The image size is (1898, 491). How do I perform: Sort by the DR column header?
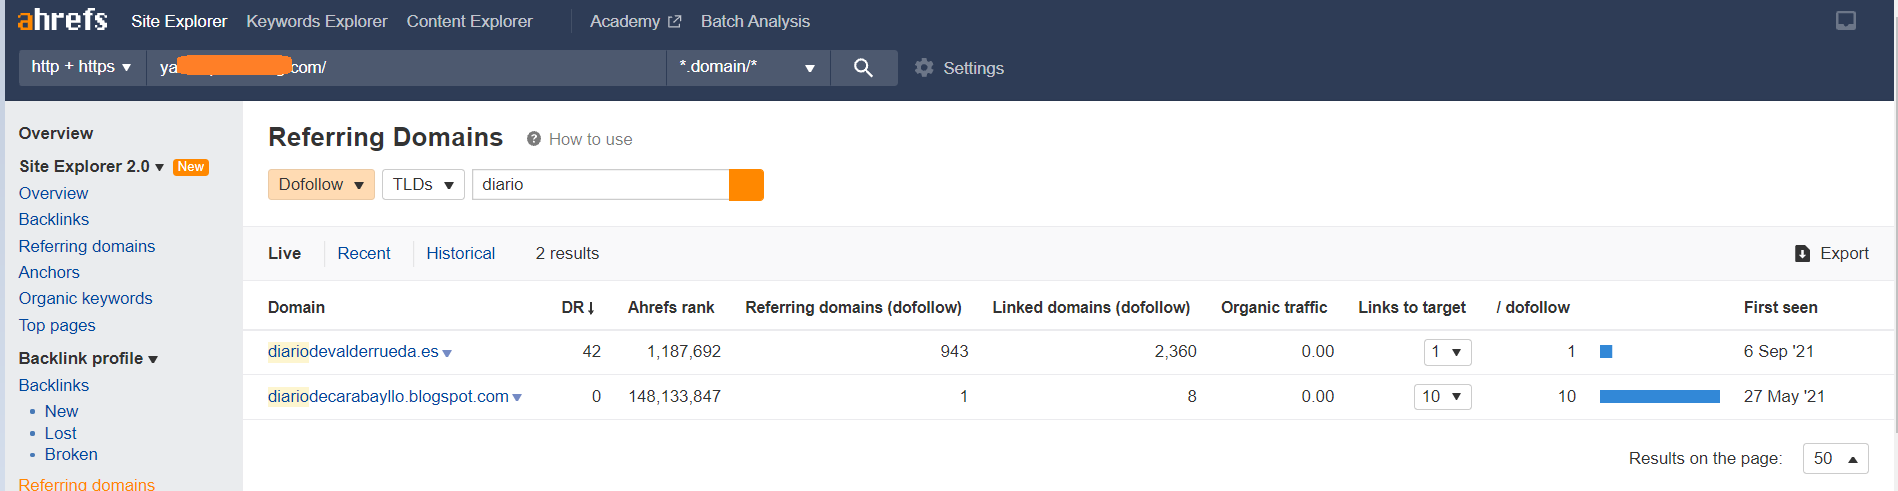point(578,307)
